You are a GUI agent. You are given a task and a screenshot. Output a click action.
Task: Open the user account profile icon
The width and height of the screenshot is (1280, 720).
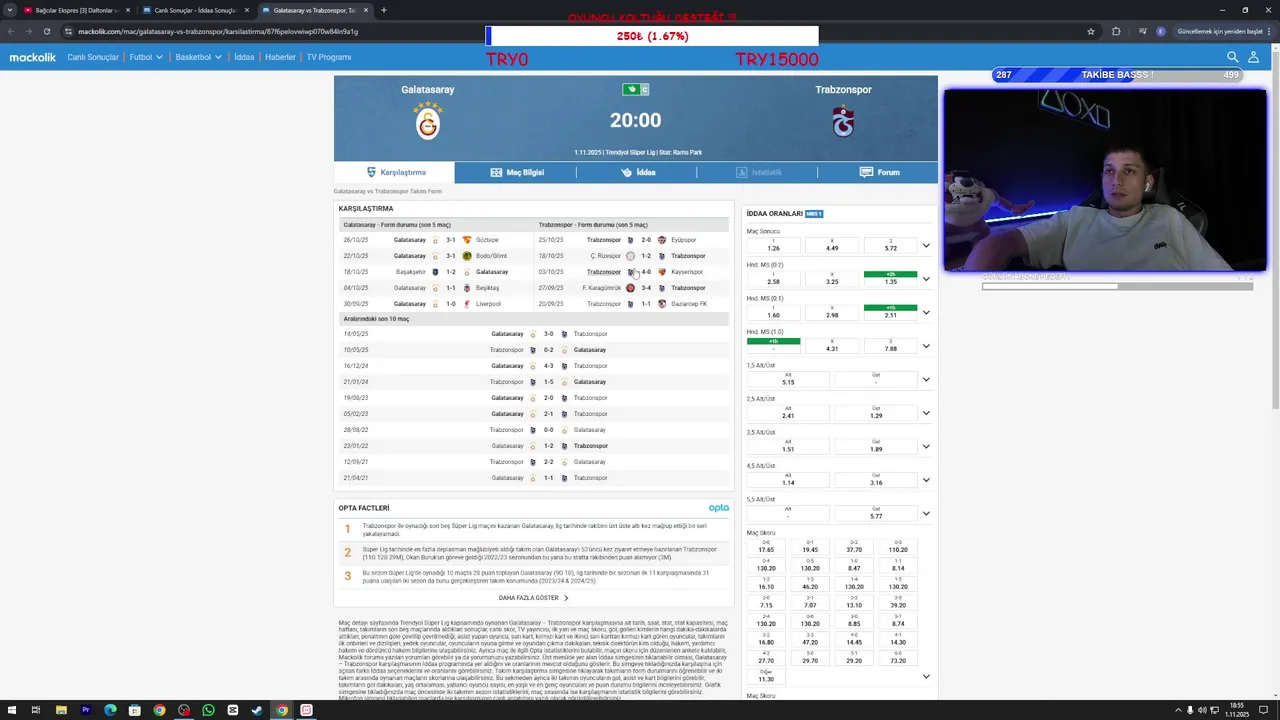click(x=1253, y=57)
